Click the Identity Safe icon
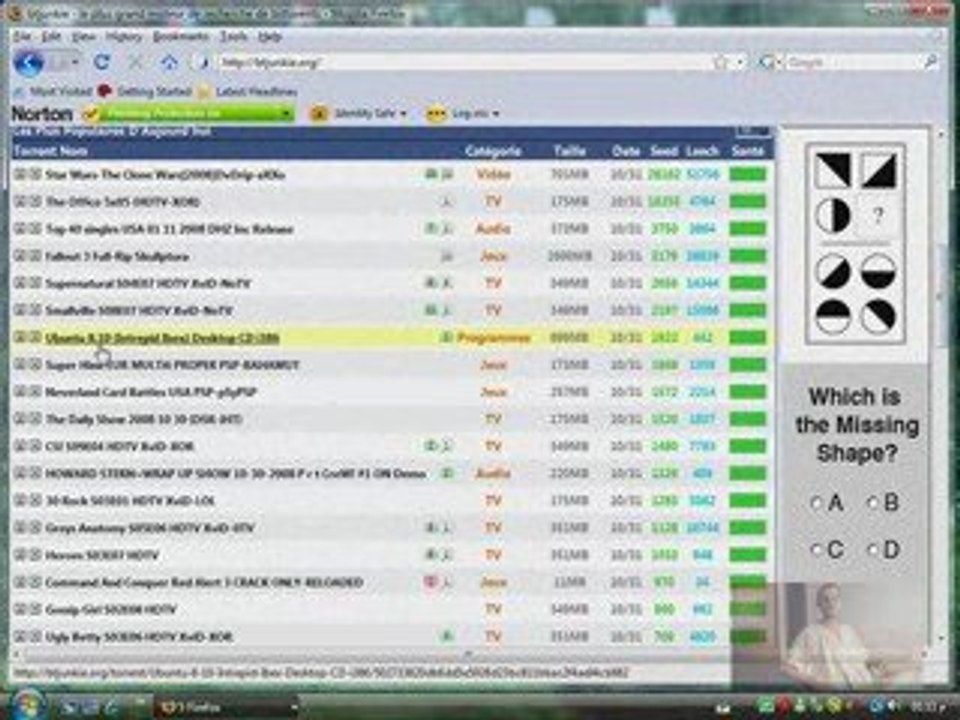This screenshot has height=720, width=960. 318,114
